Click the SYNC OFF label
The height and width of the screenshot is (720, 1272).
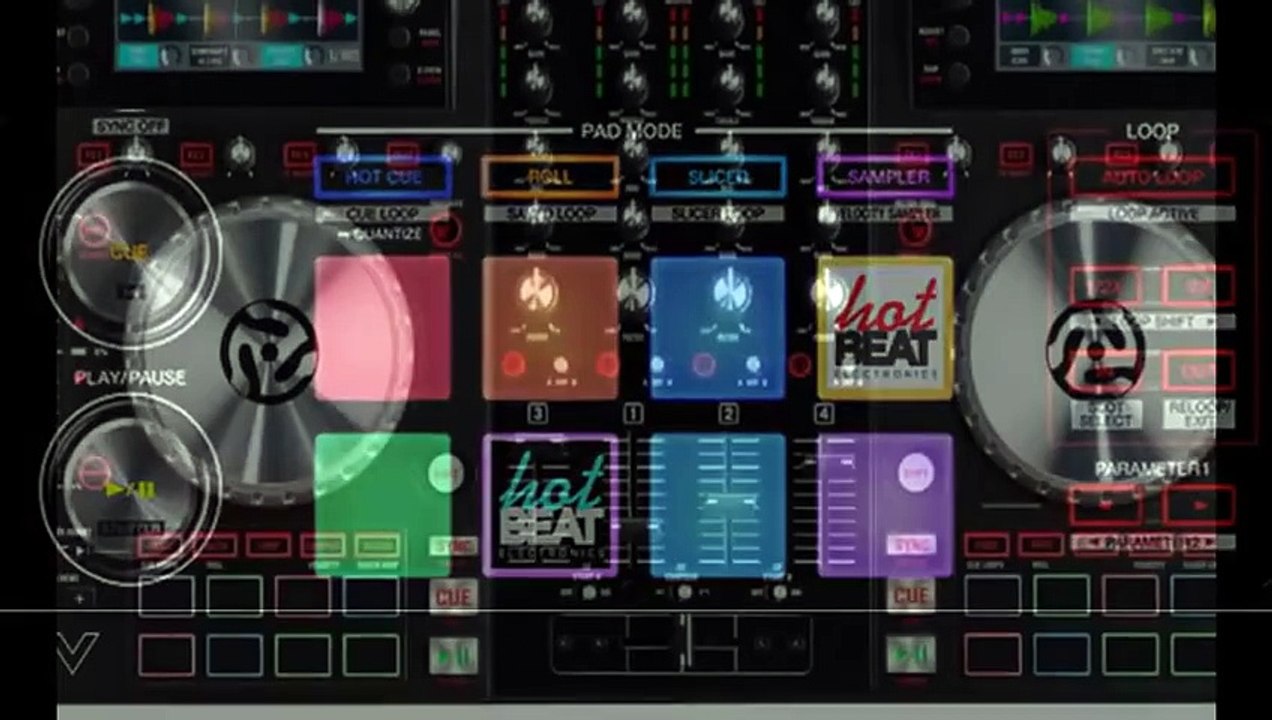coord(131,127)
